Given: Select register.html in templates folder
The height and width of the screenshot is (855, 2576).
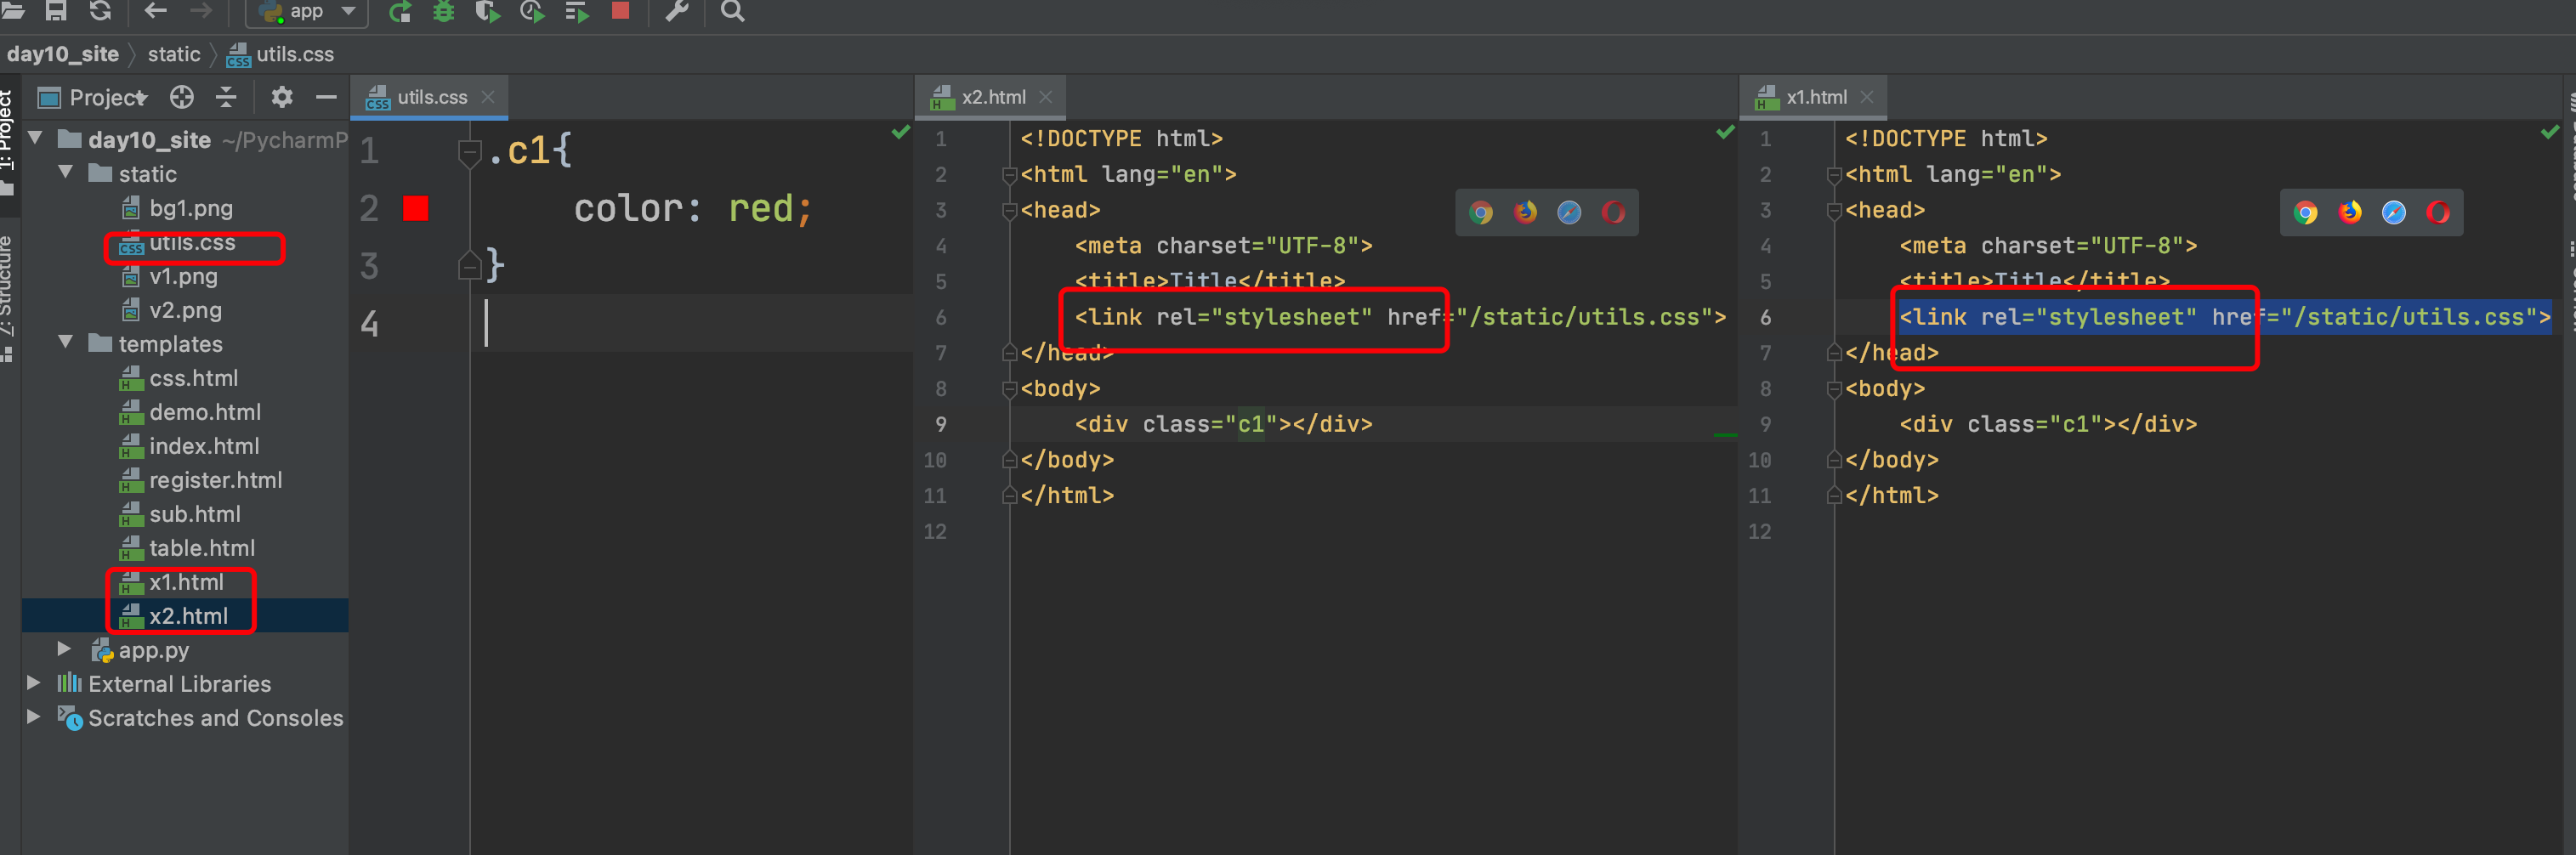Looking at the screenshot, I should click(215, 480).
